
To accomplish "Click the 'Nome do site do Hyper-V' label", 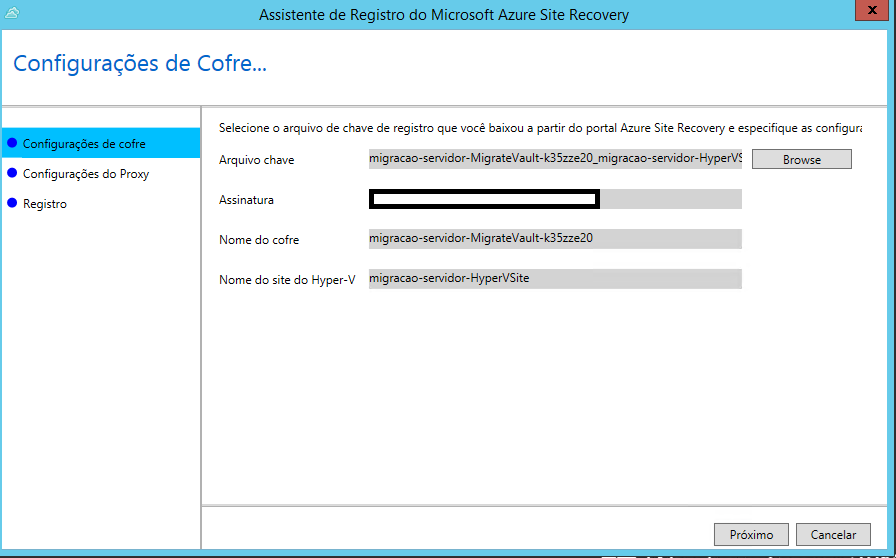I will pos(287,280).
